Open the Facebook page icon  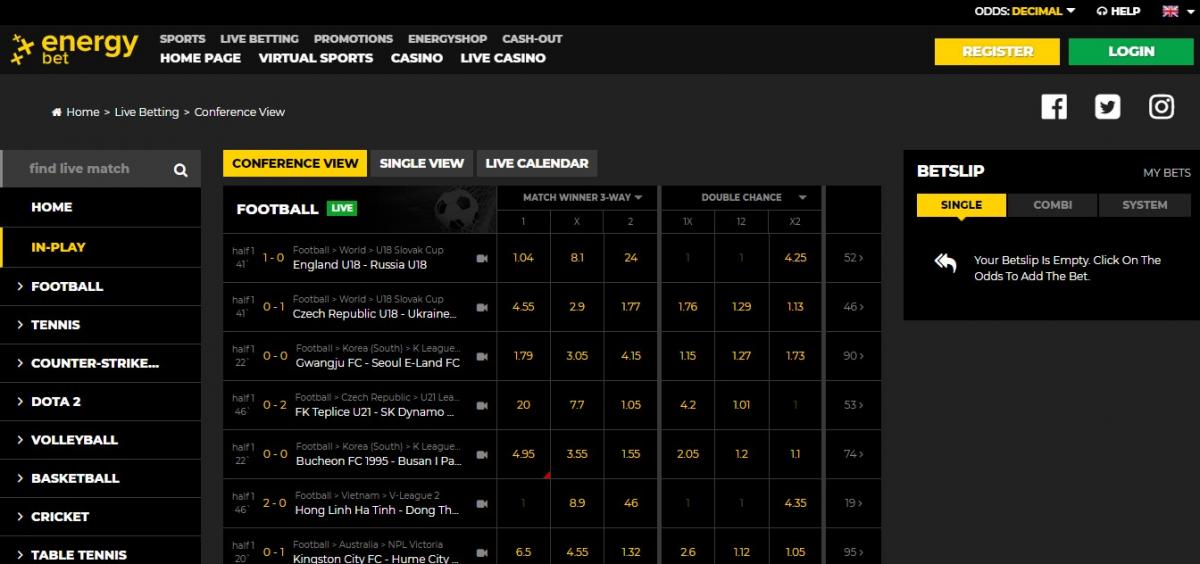tap(1054, 107)
